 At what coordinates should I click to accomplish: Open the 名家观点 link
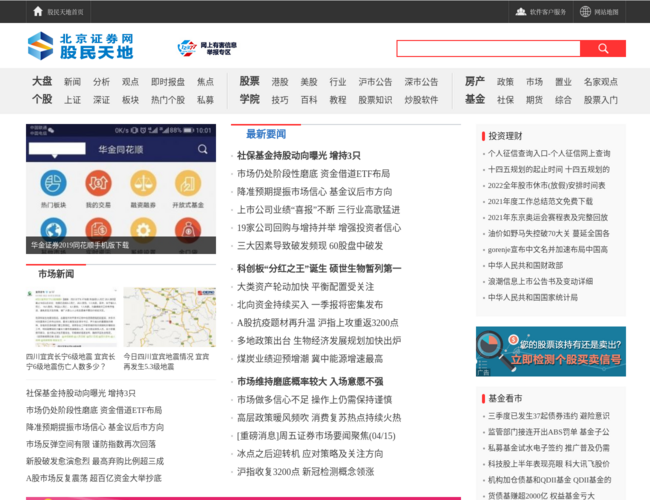[601, 82]
